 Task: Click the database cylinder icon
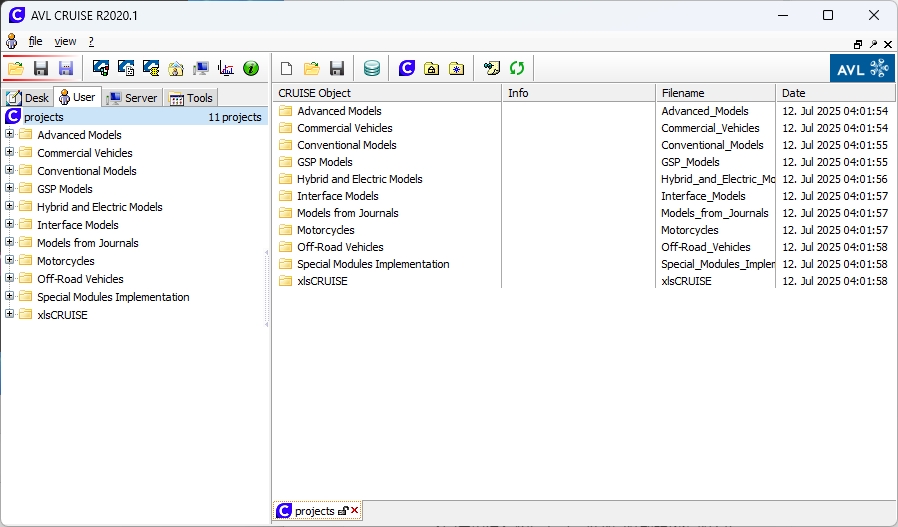click(372, 69)
